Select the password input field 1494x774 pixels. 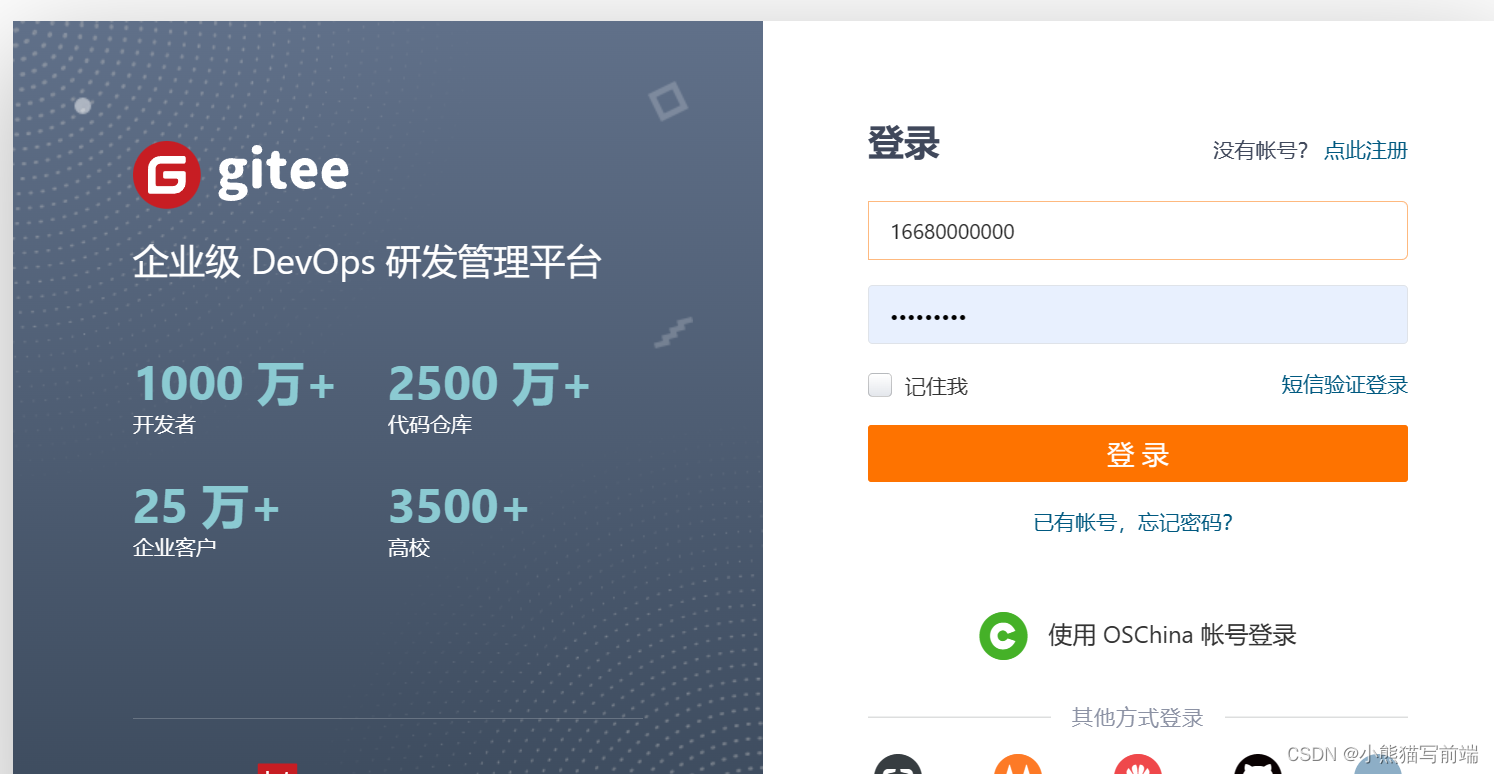pos(1137,314)
